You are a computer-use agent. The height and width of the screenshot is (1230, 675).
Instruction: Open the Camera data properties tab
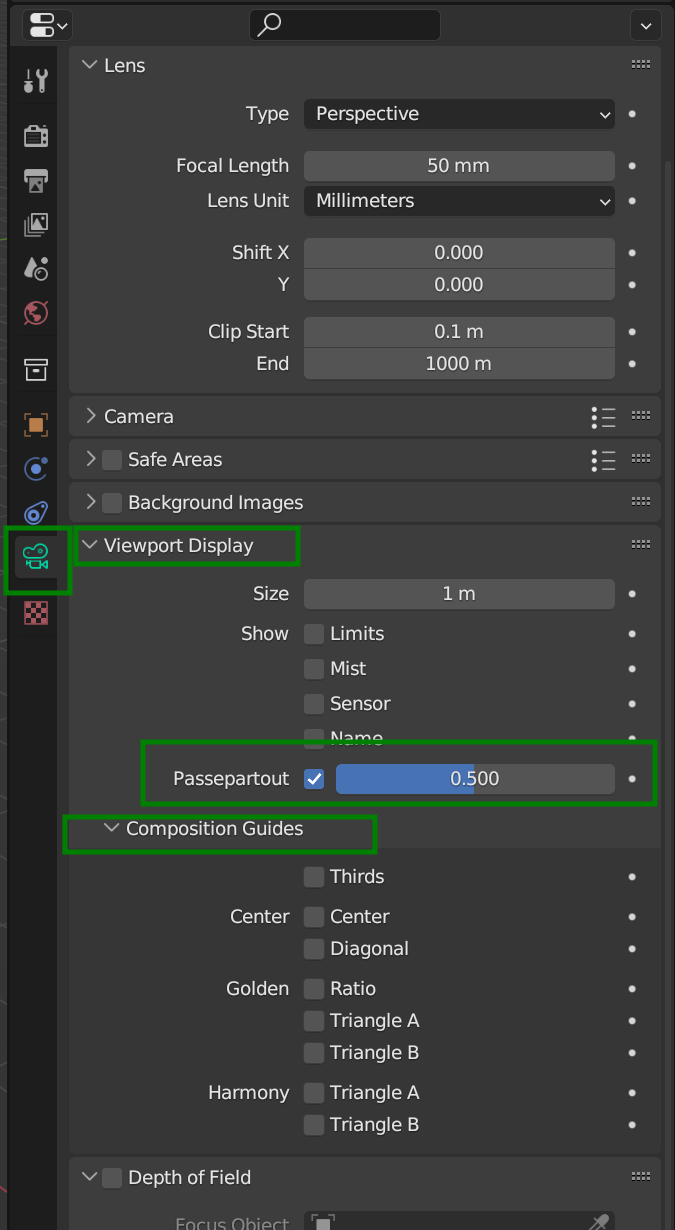[36, 557]
